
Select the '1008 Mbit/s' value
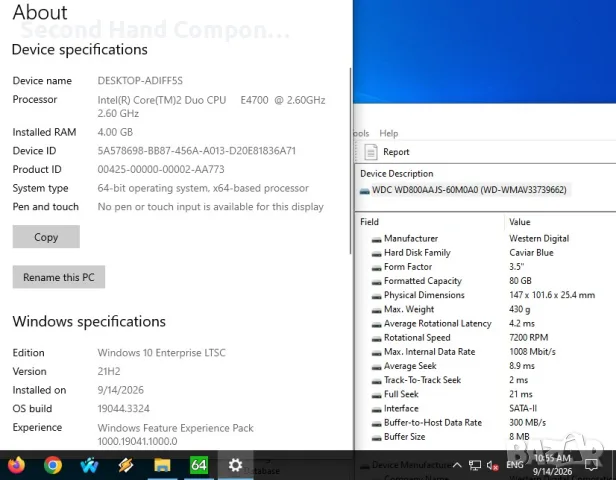[x=532, y=352]
